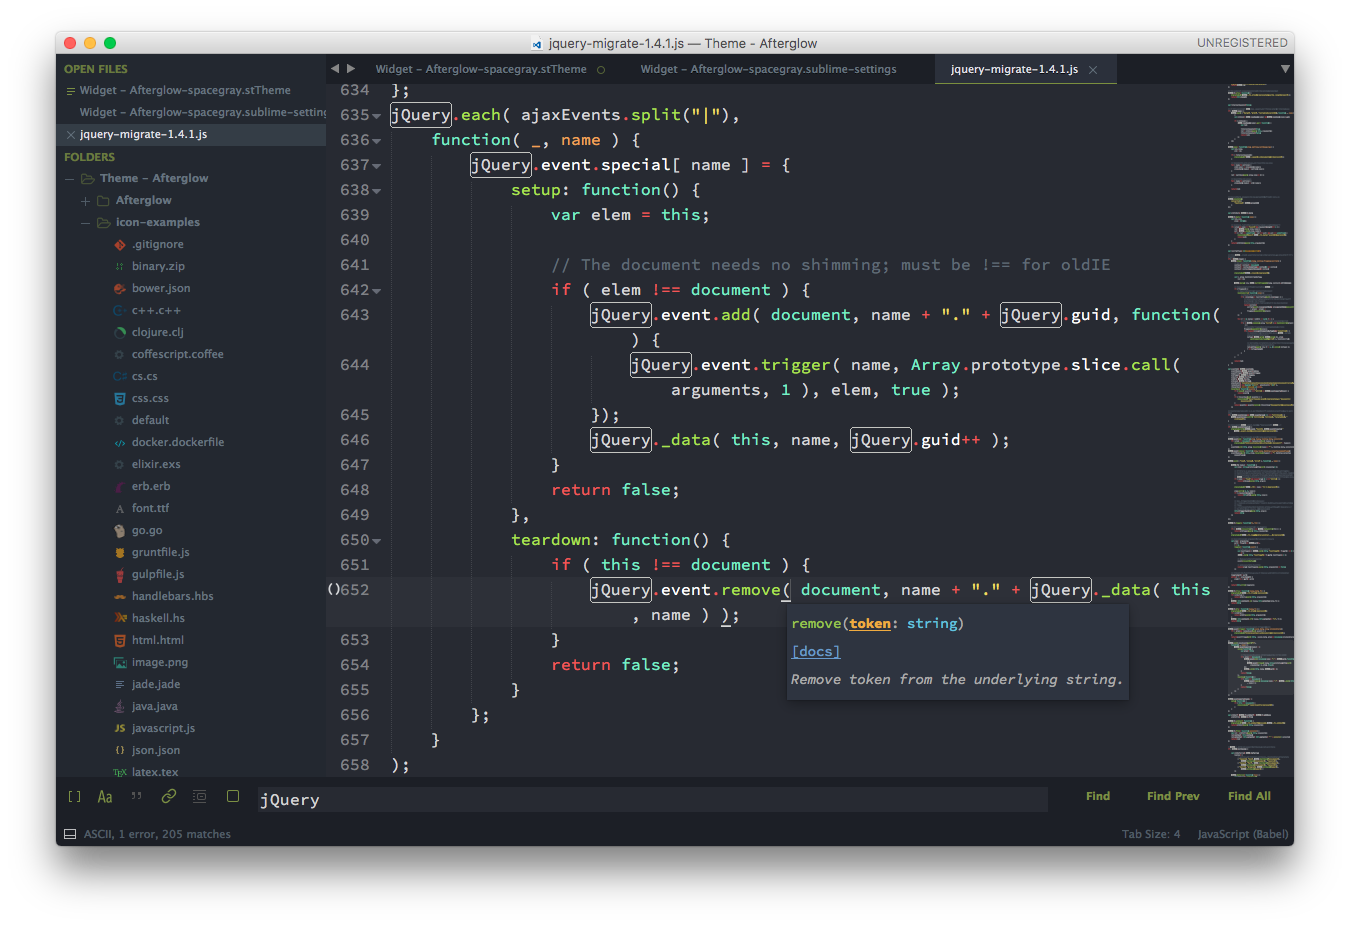The image size is (1350, 926).
Task: Click the jQuery find input field
Action: pyautogui.click(x=652, y=799)
